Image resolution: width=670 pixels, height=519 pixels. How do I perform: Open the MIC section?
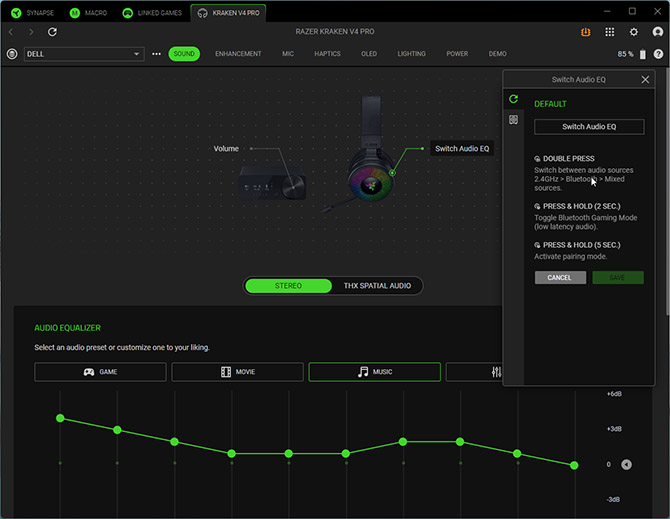pyautogui.click(x=288, y=54)
